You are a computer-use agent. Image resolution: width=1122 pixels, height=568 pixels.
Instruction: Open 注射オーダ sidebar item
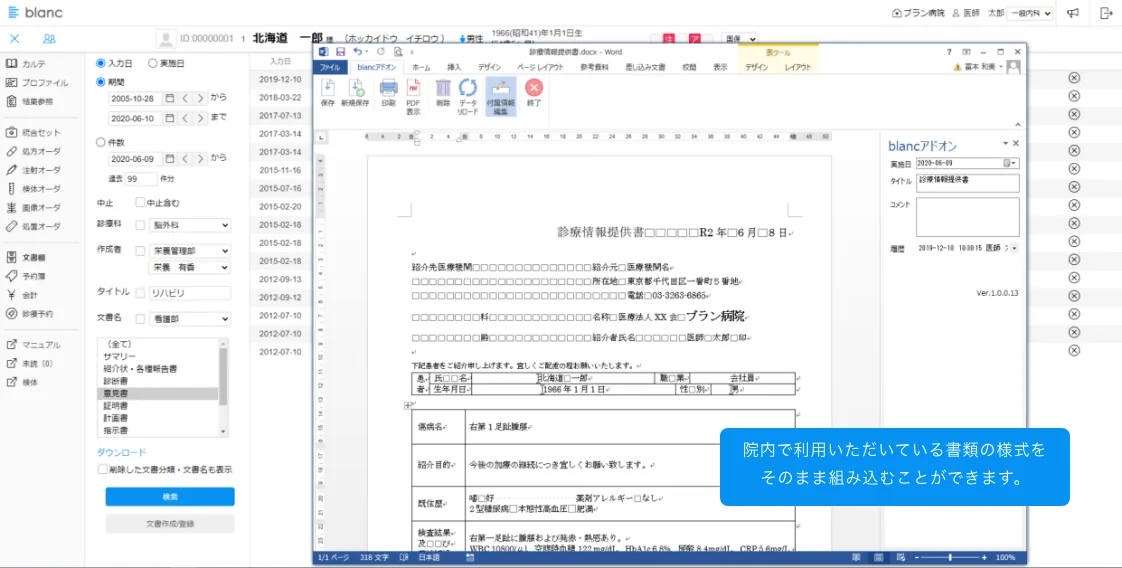point(33,170)
